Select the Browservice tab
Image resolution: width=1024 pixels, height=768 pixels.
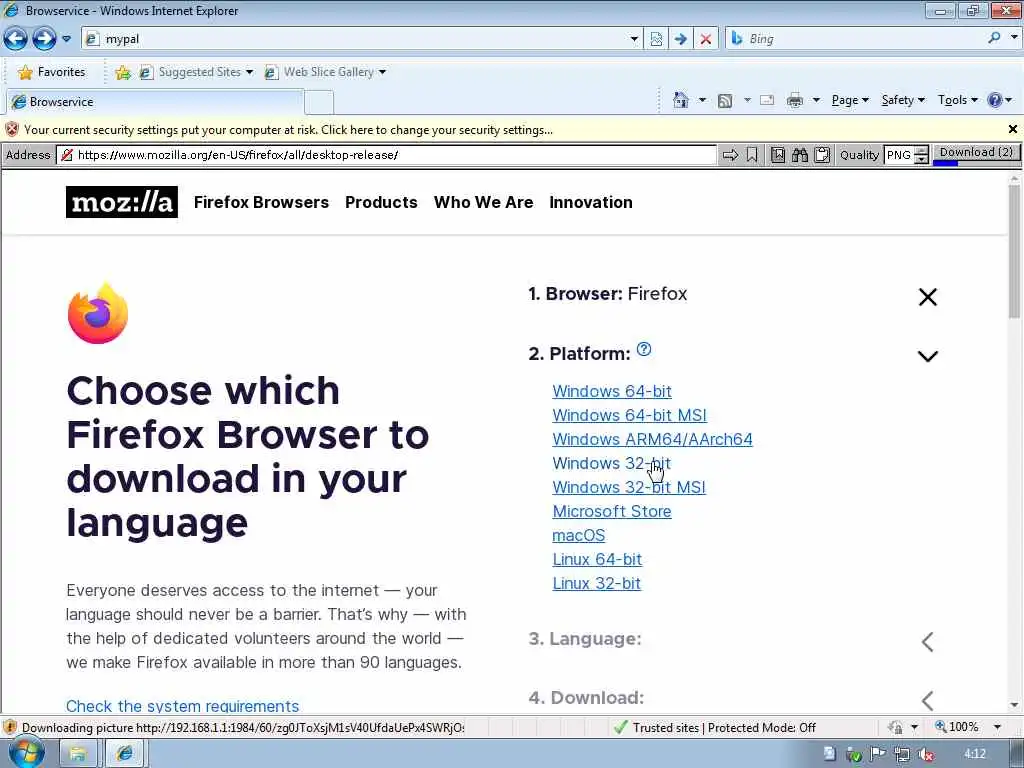coord(154,102)
